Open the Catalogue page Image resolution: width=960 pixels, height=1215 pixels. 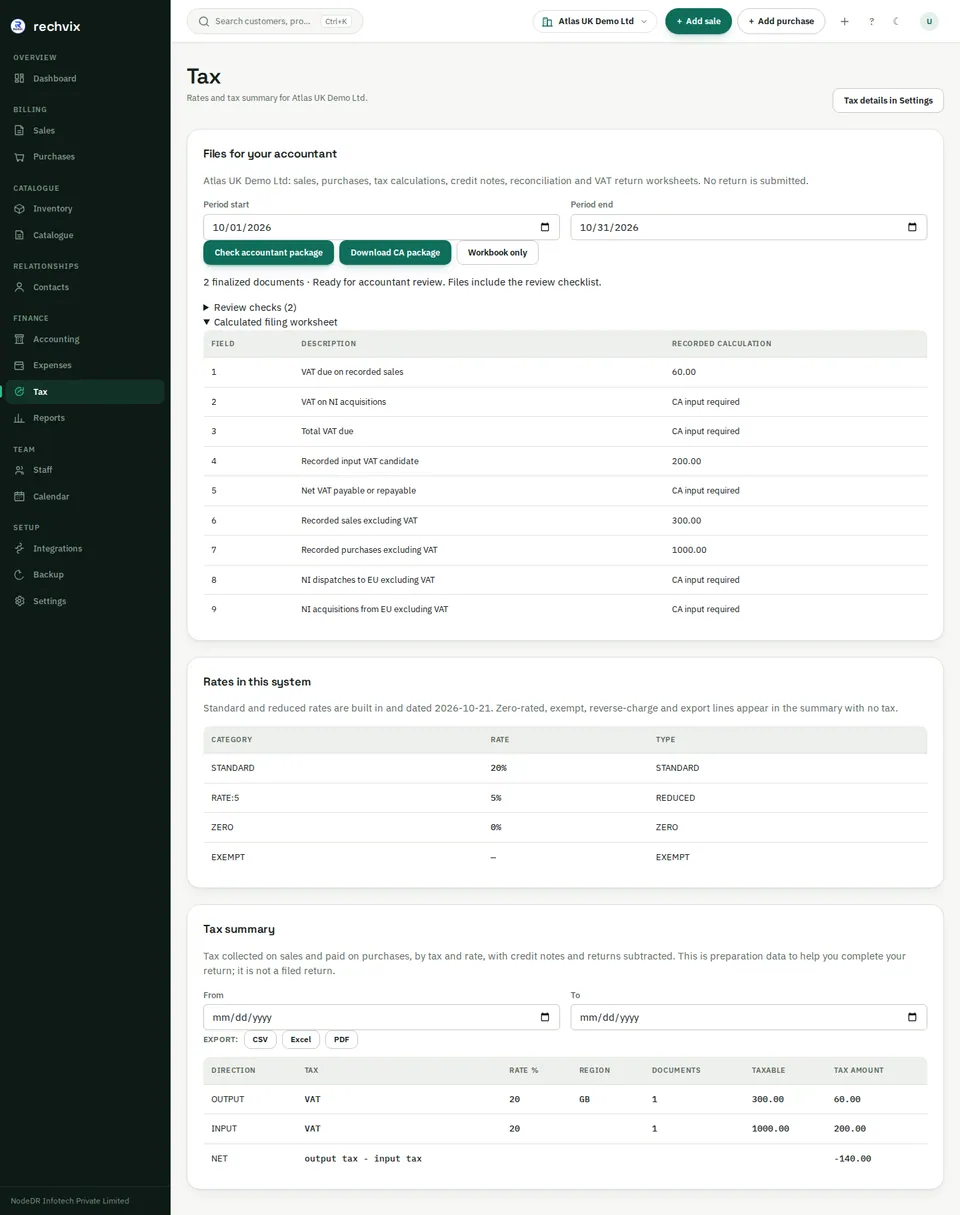pyautogui.click(x=84, y=235)
